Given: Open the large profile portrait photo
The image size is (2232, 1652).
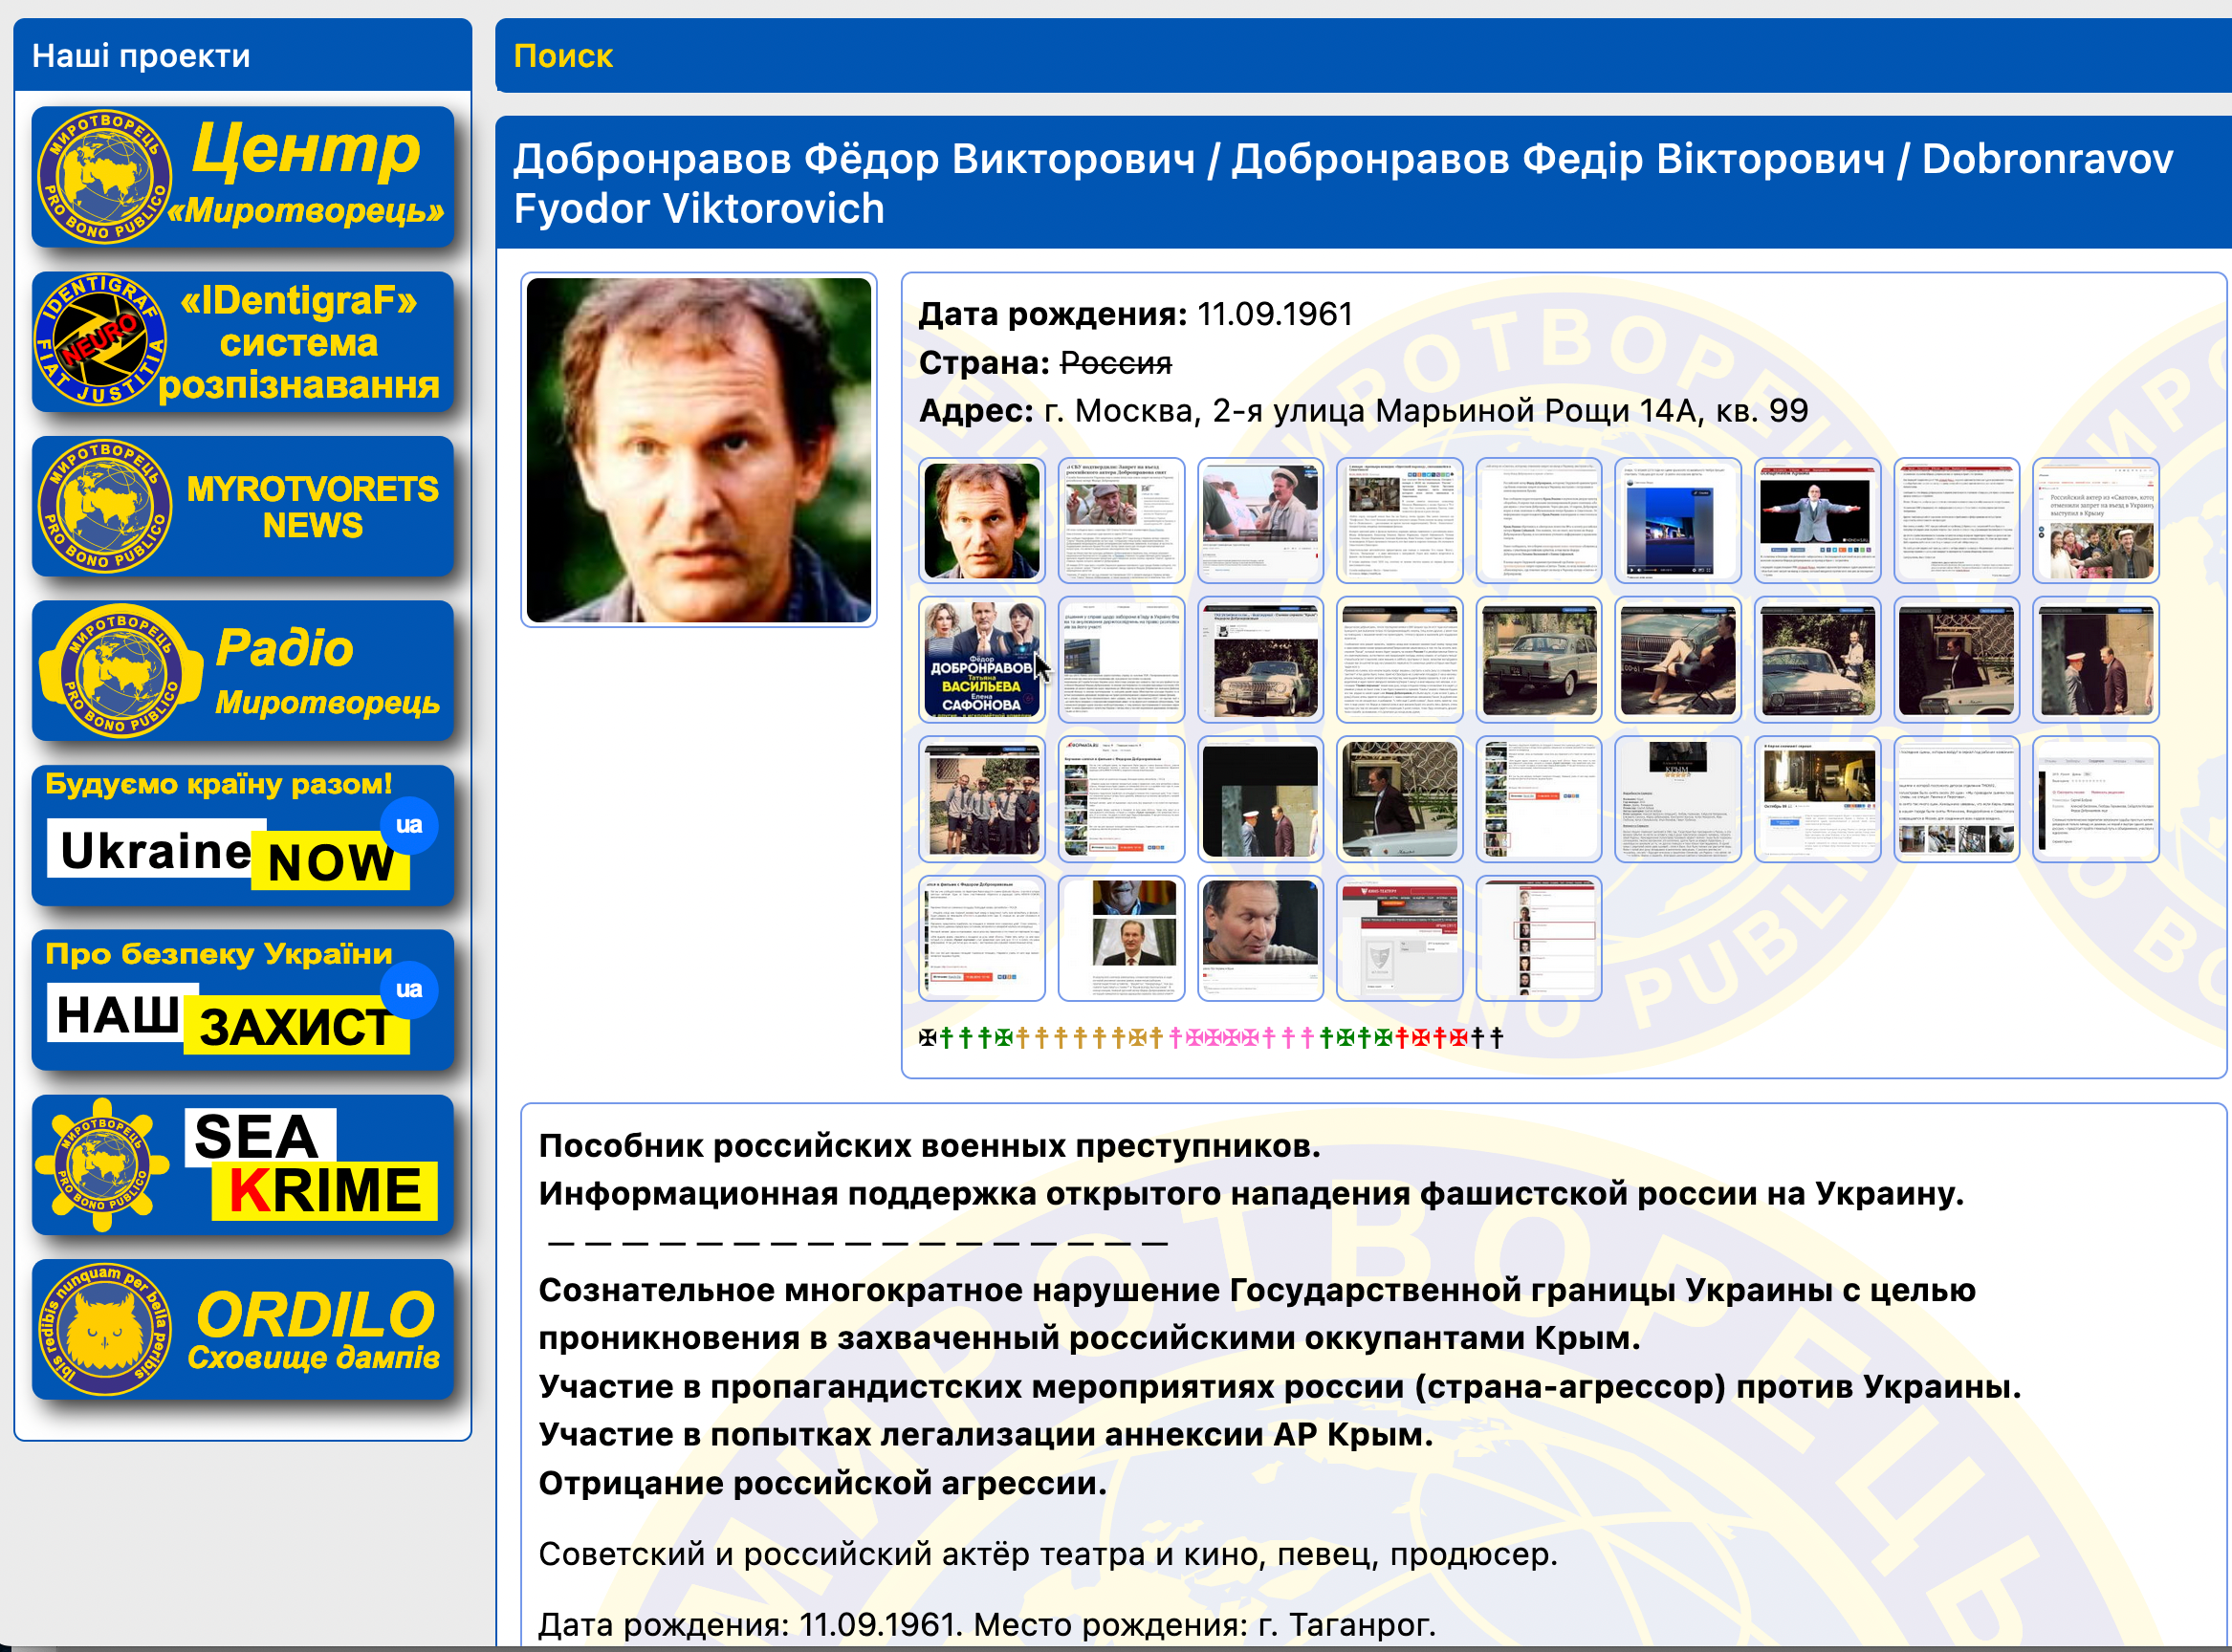Looking at the screenshot, I should (x=698, y=450).
